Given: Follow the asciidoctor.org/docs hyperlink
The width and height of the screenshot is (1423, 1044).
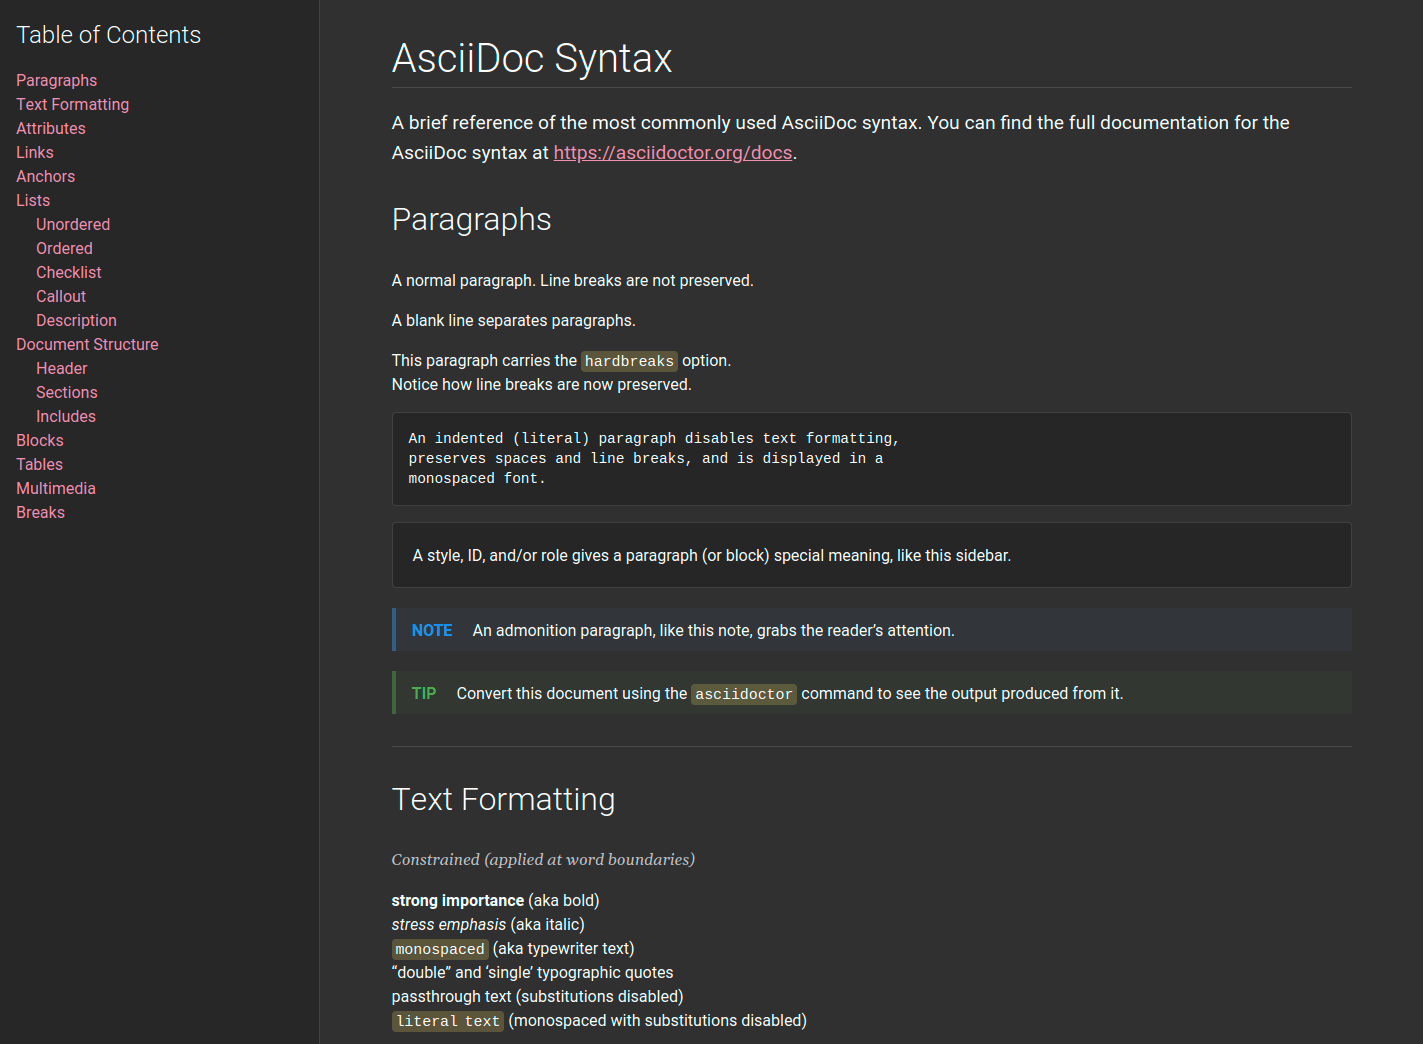Looking at the screenshot, I should (x=672, y=152).
